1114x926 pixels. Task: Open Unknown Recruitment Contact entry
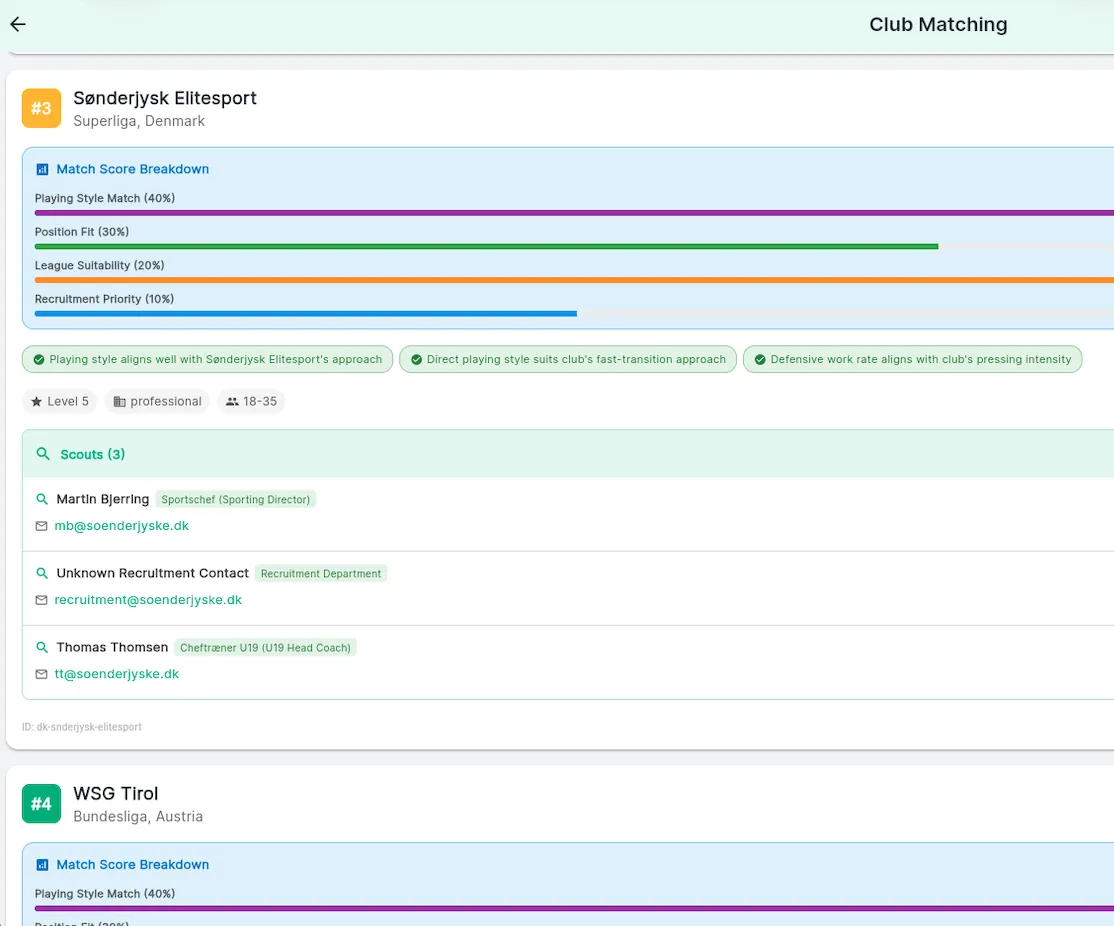click(x=152, y=574)
